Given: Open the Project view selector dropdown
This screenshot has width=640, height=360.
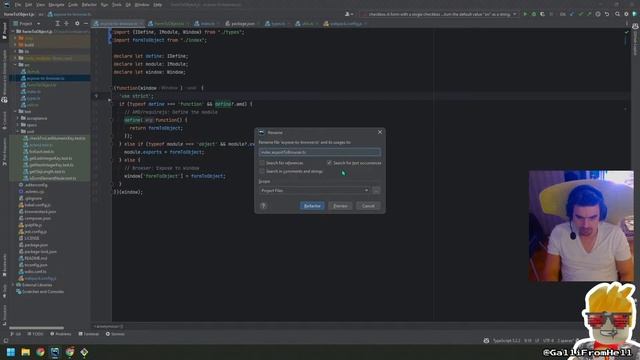Looking at the screenshot, I should point(27,24).
